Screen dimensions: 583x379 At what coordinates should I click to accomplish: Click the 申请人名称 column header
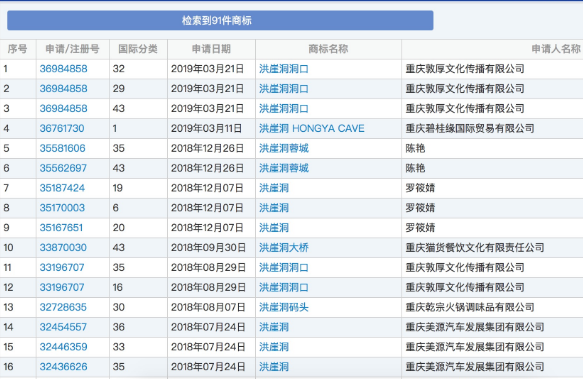coord(556,49)
